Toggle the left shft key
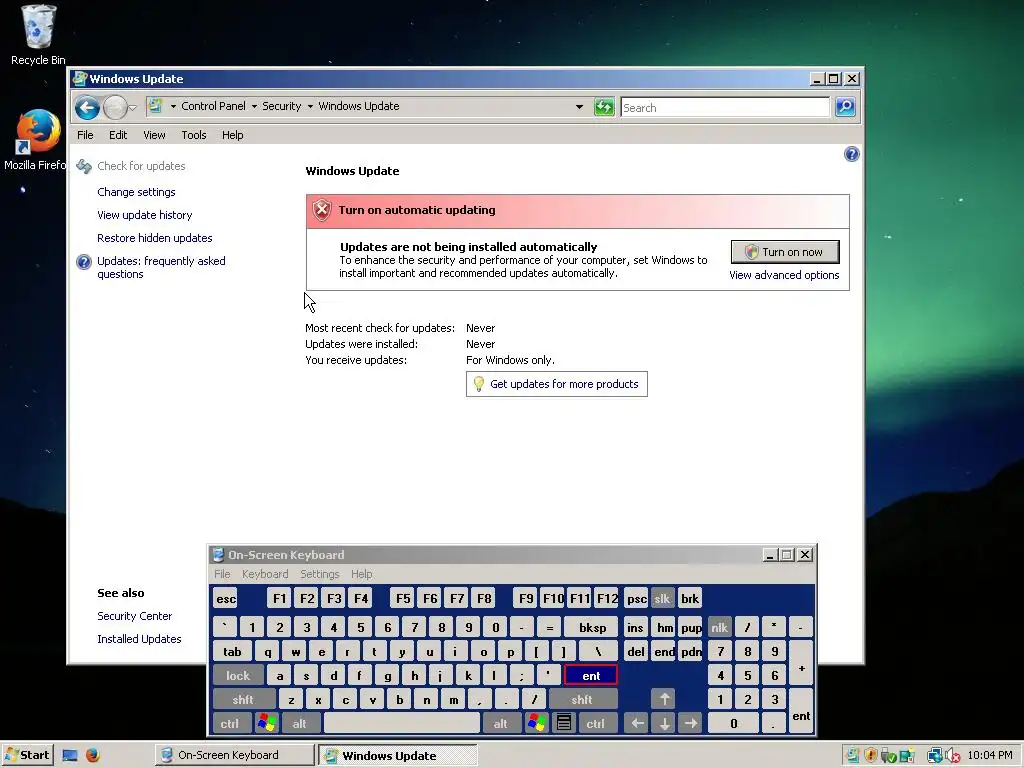This screenshot has width=1024, height=768. click(243, 699)
